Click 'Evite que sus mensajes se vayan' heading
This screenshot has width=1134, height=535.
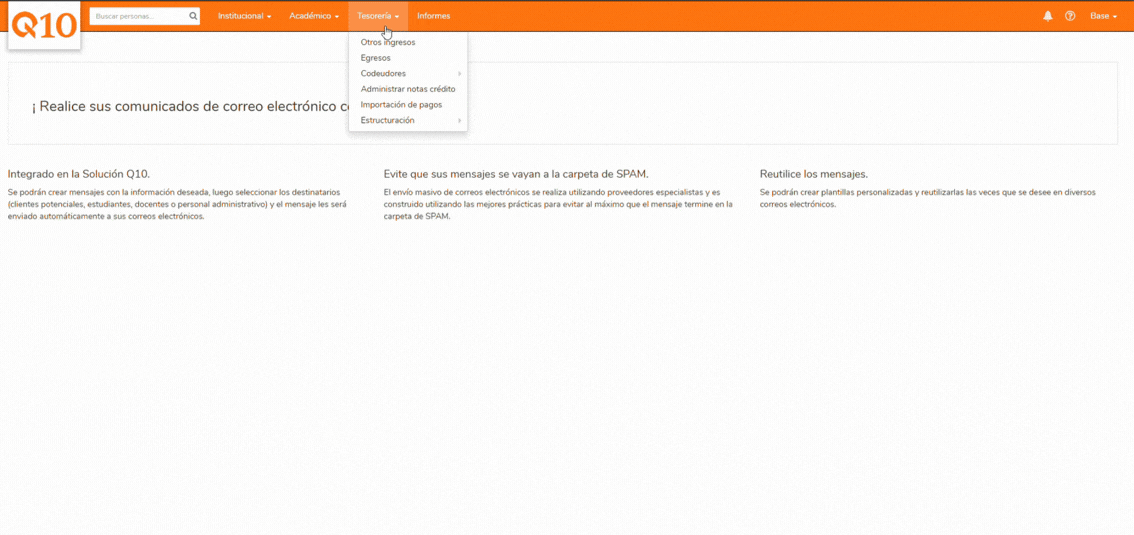tap(516, 174)
